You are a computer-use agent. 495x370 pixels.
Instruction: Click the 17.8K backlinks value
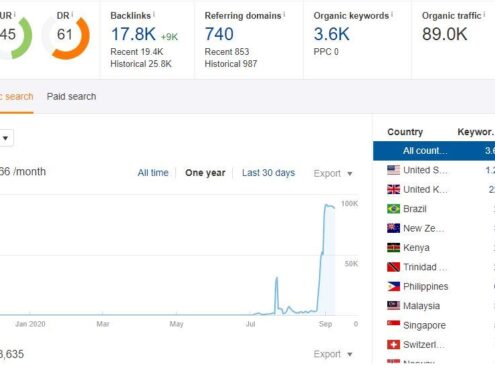[x=133, y=34]
